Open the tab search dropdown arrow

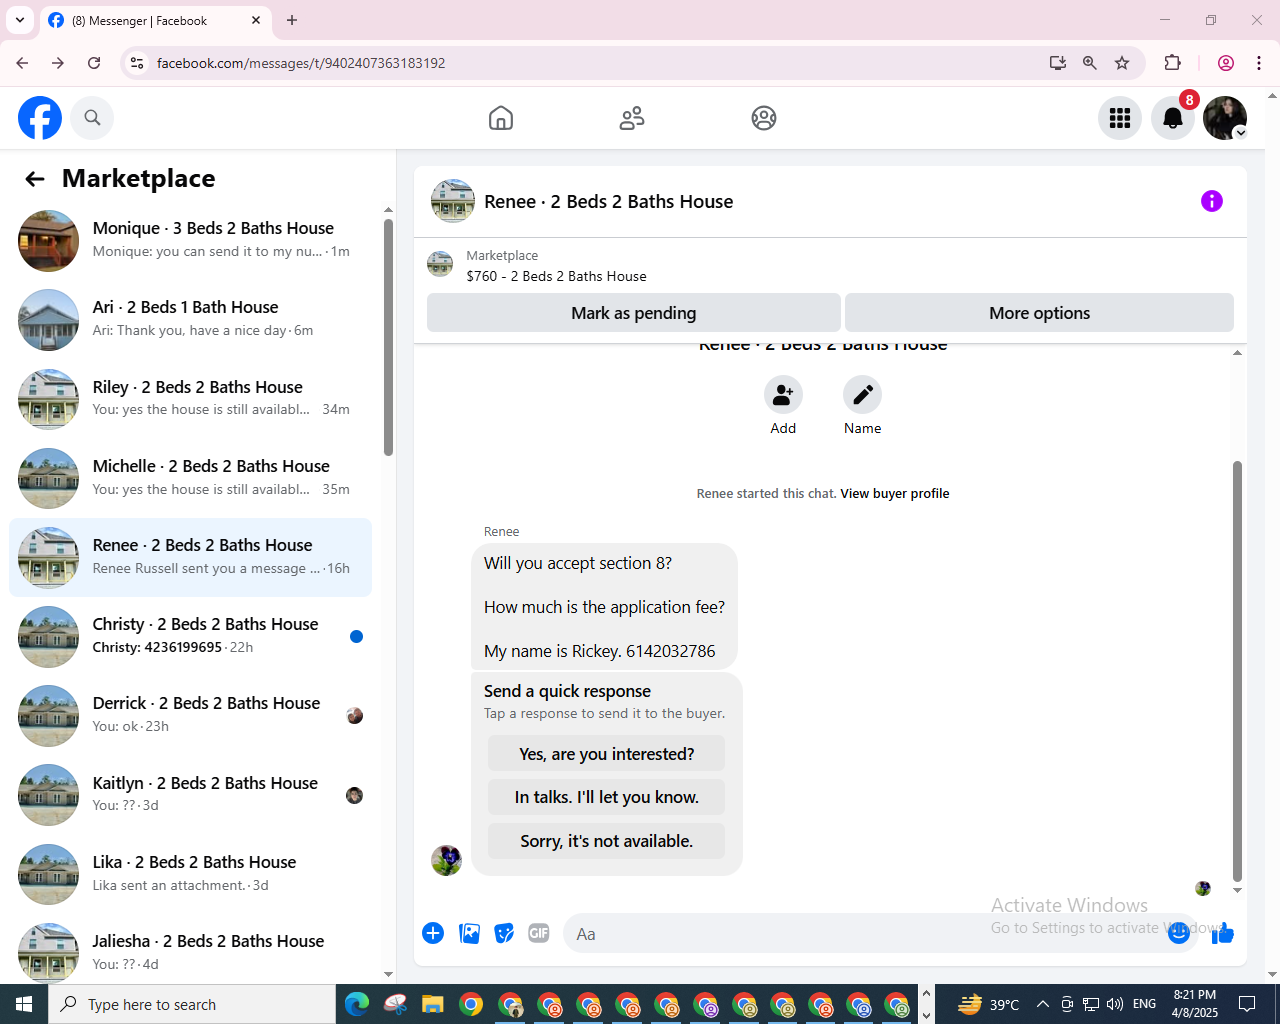20,20
